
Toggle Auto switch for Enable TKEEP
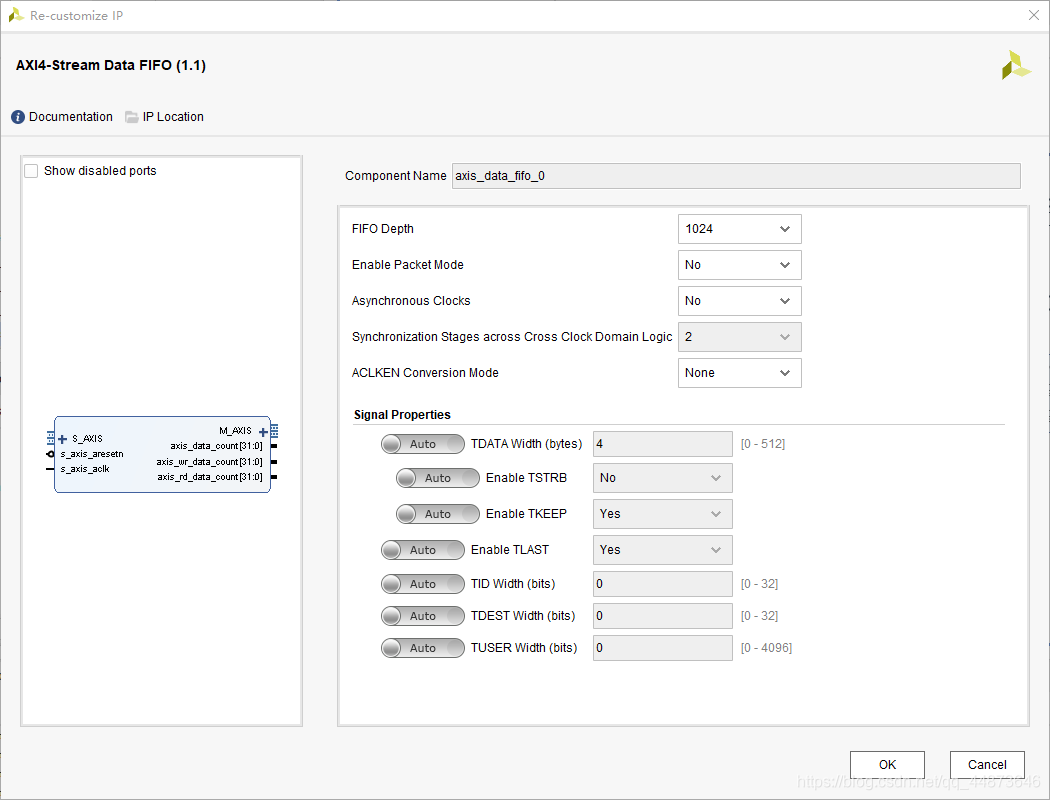(438, 514)
